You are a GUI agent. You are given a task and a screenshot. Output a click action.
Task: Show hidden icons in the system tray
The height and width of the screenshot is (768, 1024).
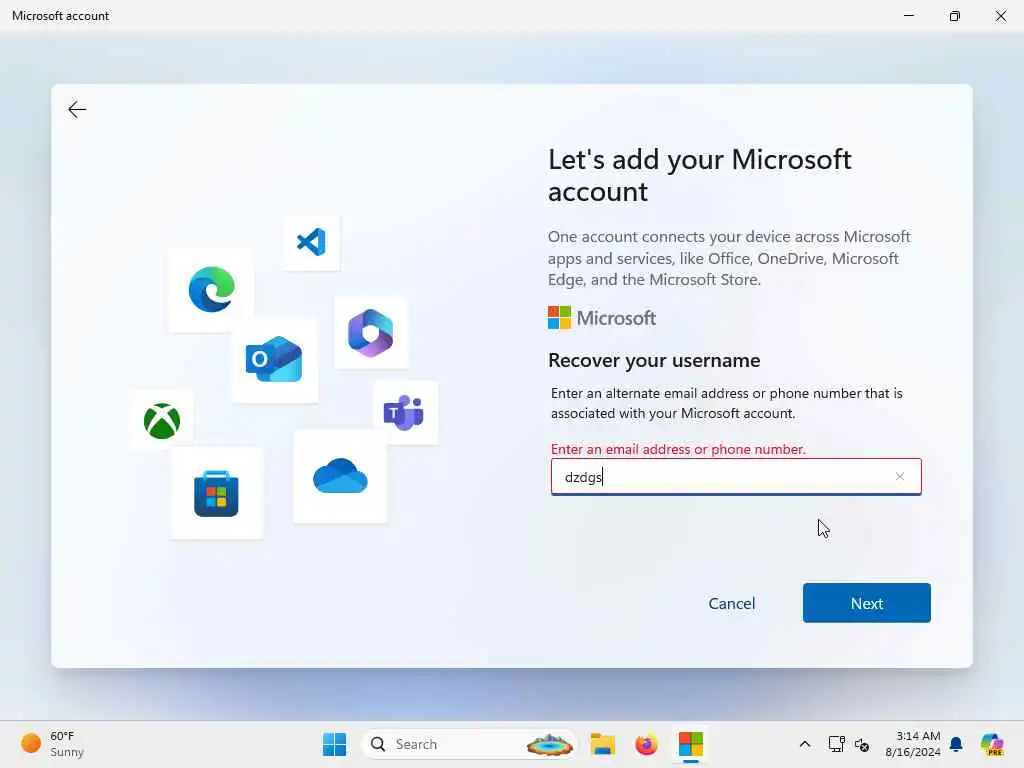point(805,744)
